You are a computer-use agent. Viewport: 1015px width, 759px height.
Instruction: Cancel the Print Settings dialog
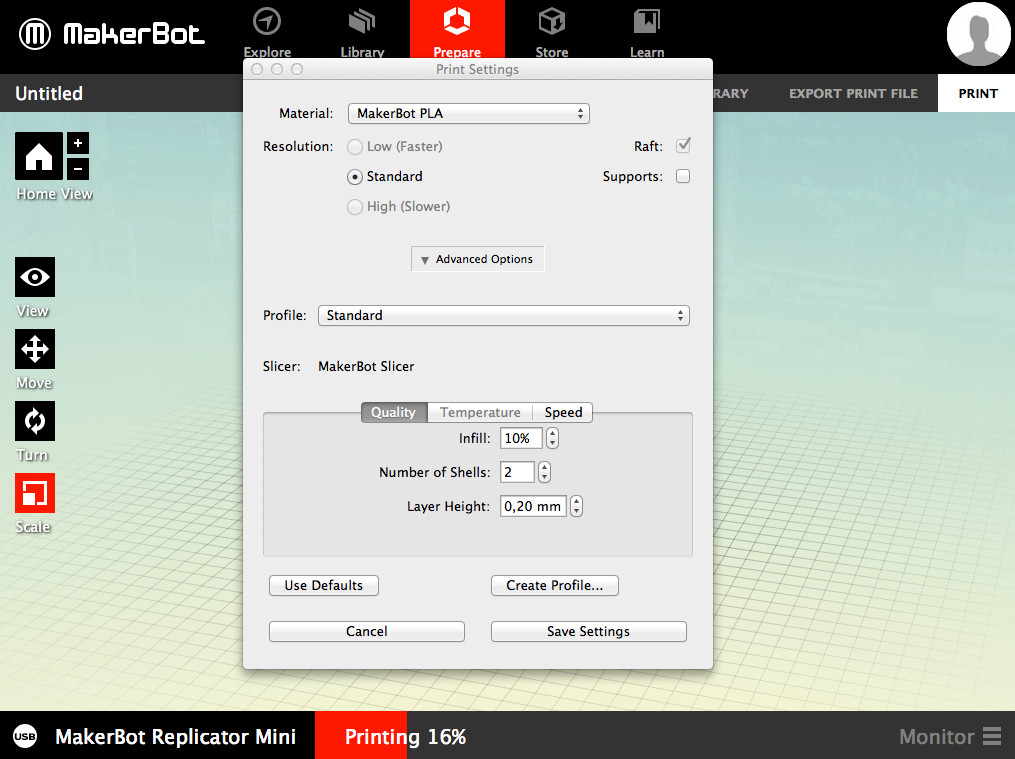tap(366, 631)
